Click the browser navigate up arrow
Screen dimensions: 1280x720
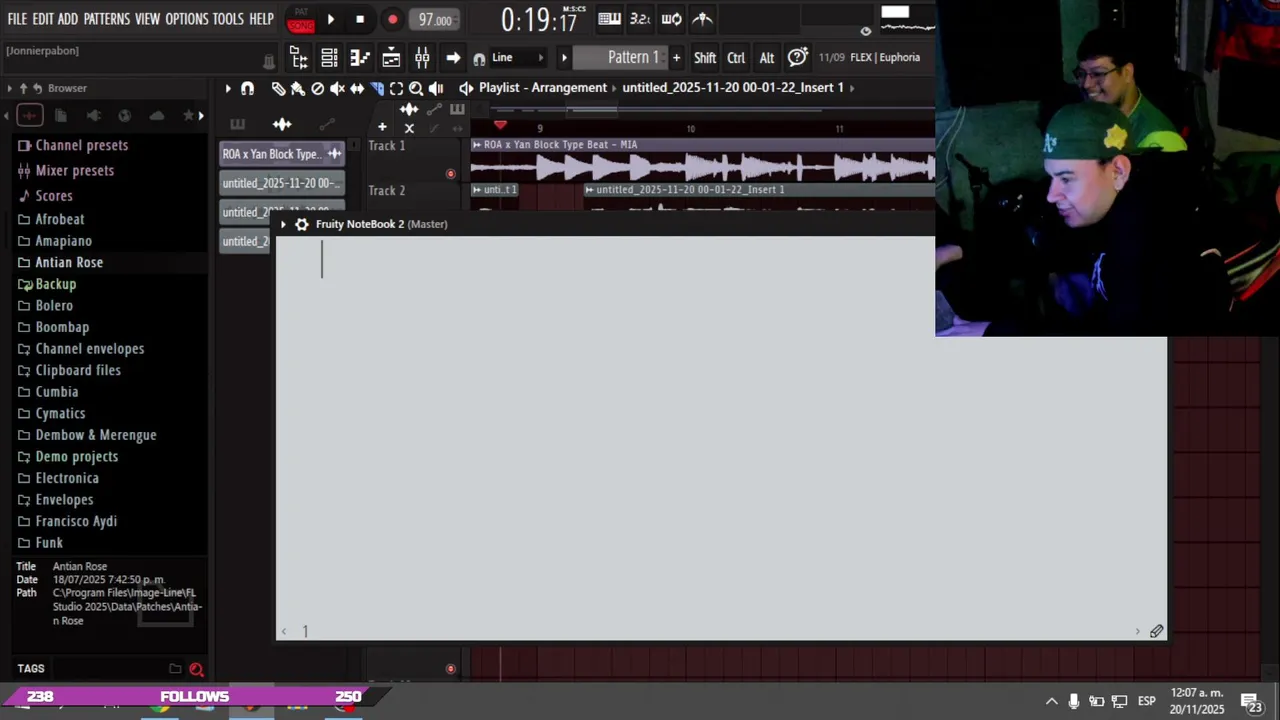[x=23, y=88]
